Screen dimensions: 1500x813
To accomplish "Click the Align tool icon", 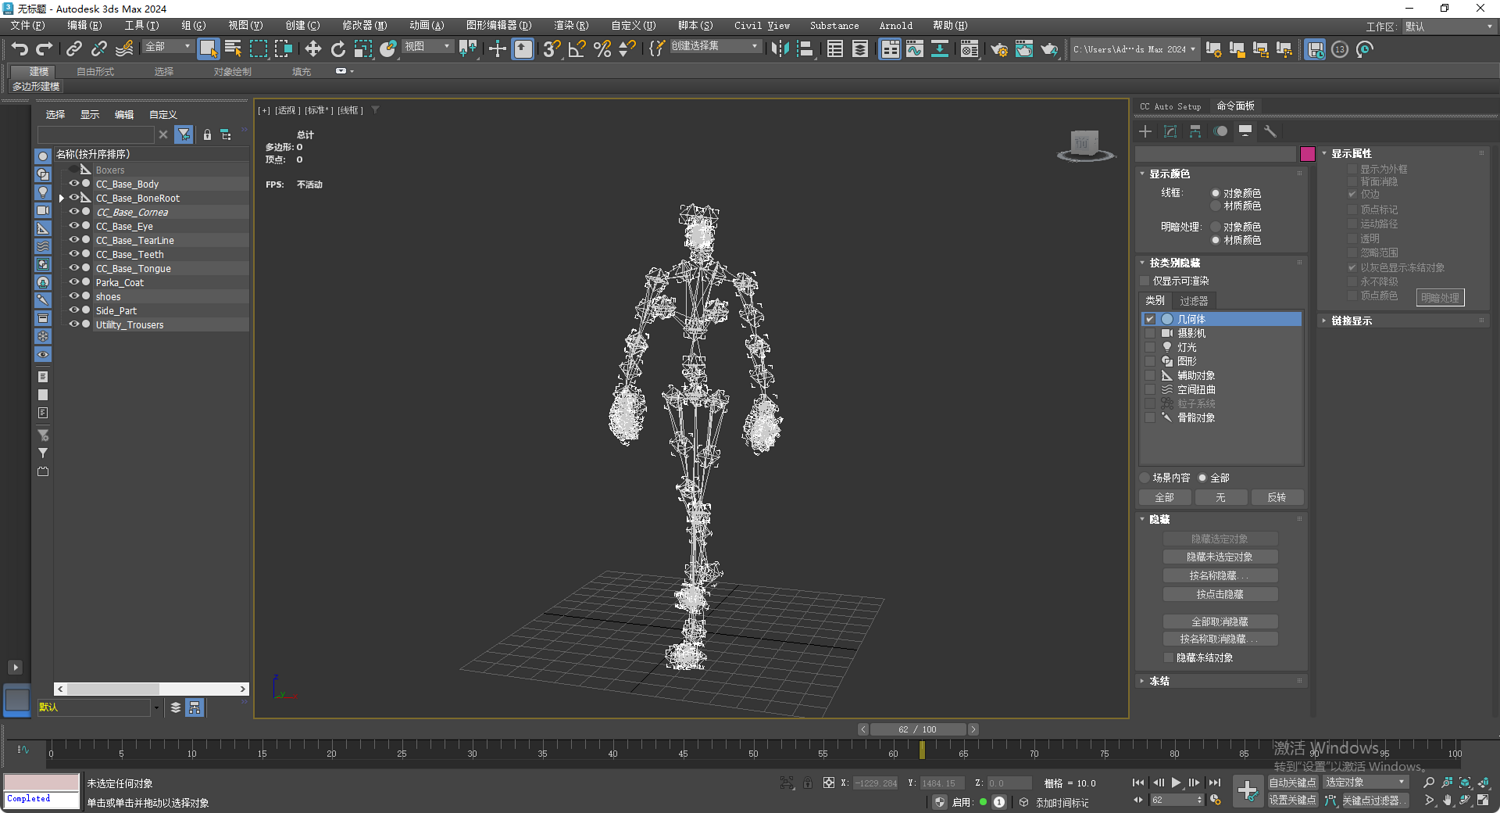I will [805, 48].
